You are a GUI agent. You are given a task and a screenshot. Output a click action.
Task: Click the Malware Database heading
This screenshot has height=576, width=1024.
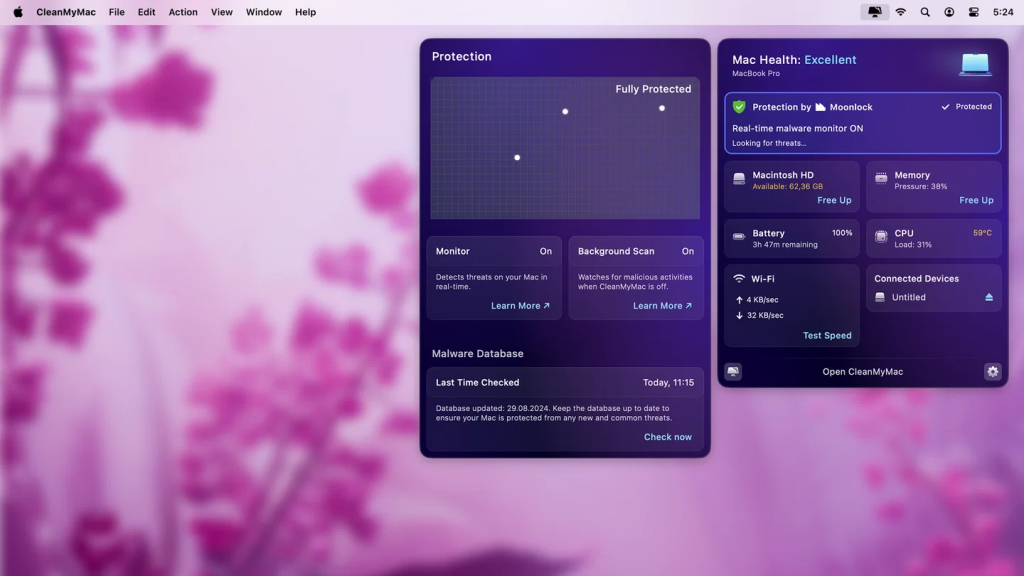pyautogui.click(x=477, y=353)
